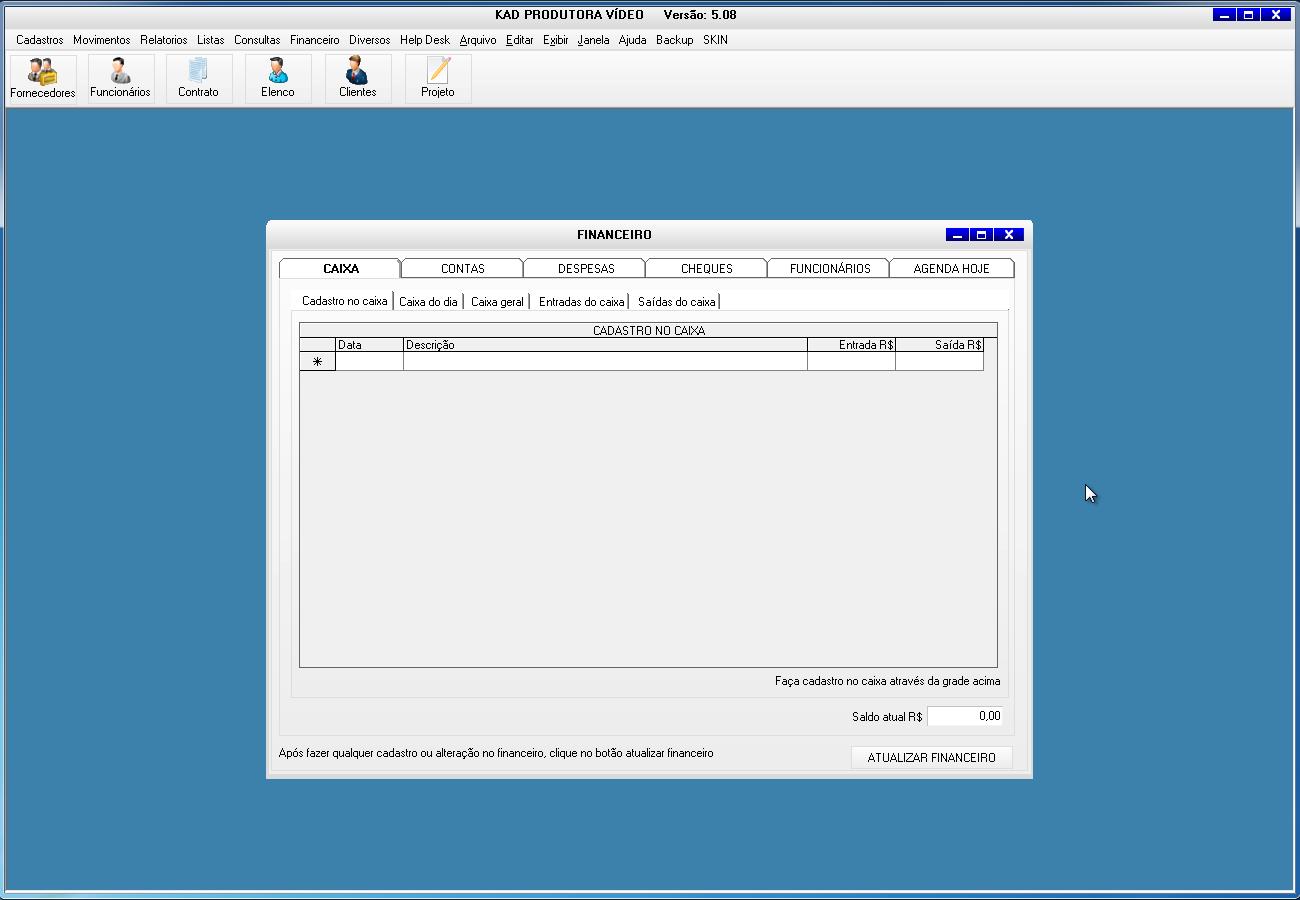Switch to Entradas do caixa subtab
The height and width of the screenshot is (900, 1300).
tap(581, 301)
